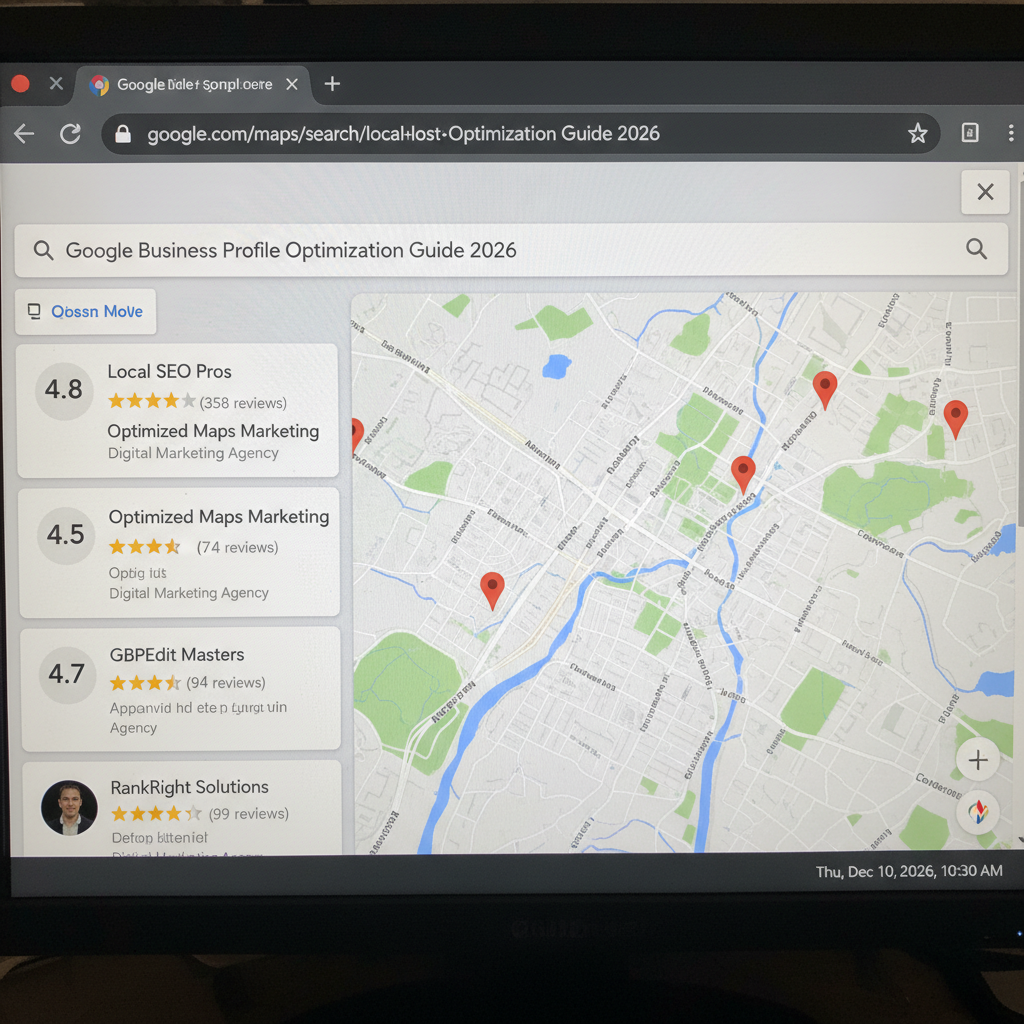The width and height of the screenshot is (1024, 1024).
Task: Select the Google tab in the tab strip
Action: (x=193, y=85)
